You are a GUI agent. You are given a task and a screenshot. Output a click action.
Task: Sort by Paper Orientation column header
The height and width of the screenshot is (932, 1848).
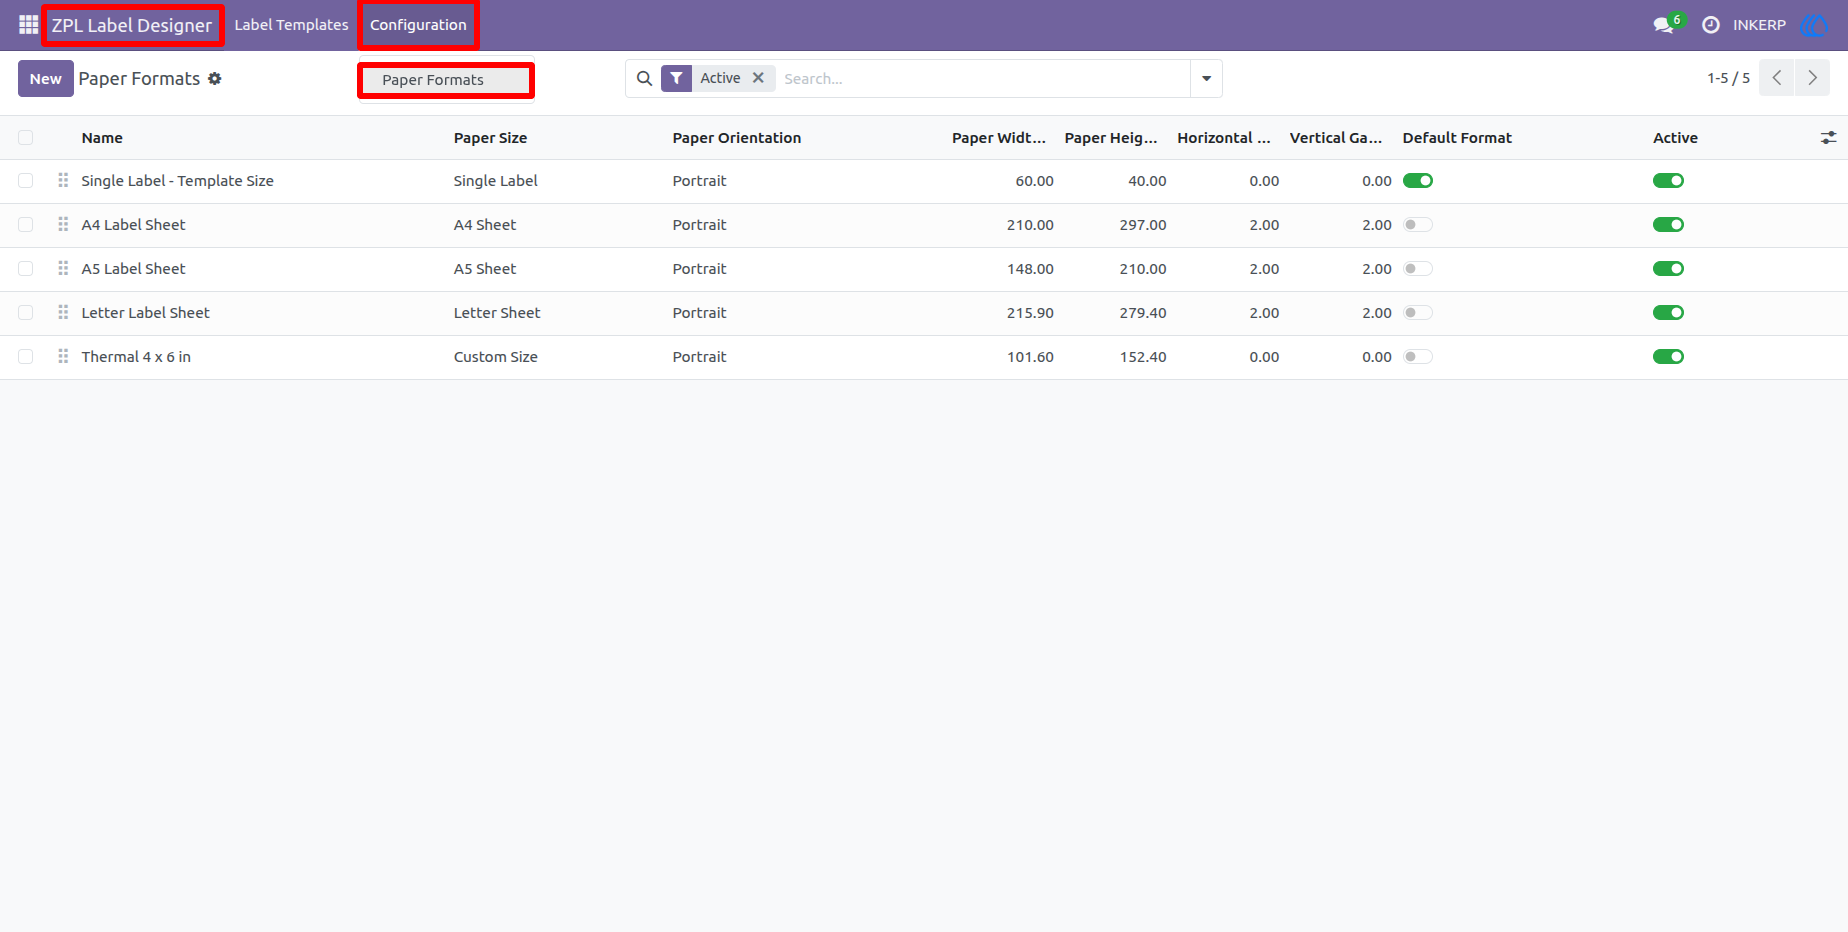coord(736,138)
